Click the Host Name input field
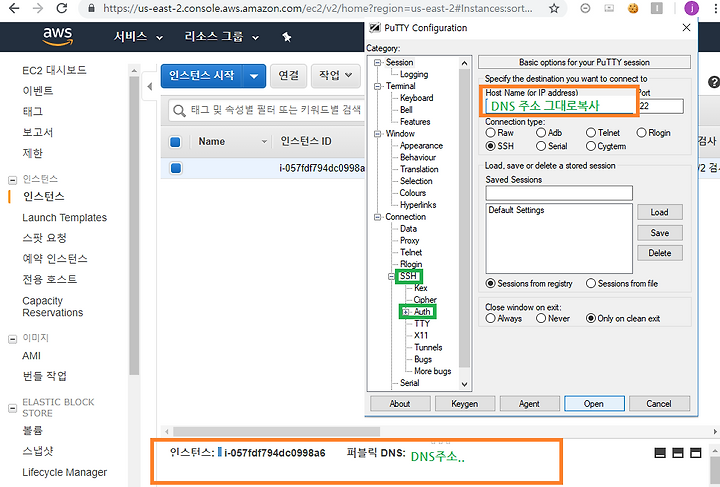Screen dimensions: 720x487 [x=559, y=106]
